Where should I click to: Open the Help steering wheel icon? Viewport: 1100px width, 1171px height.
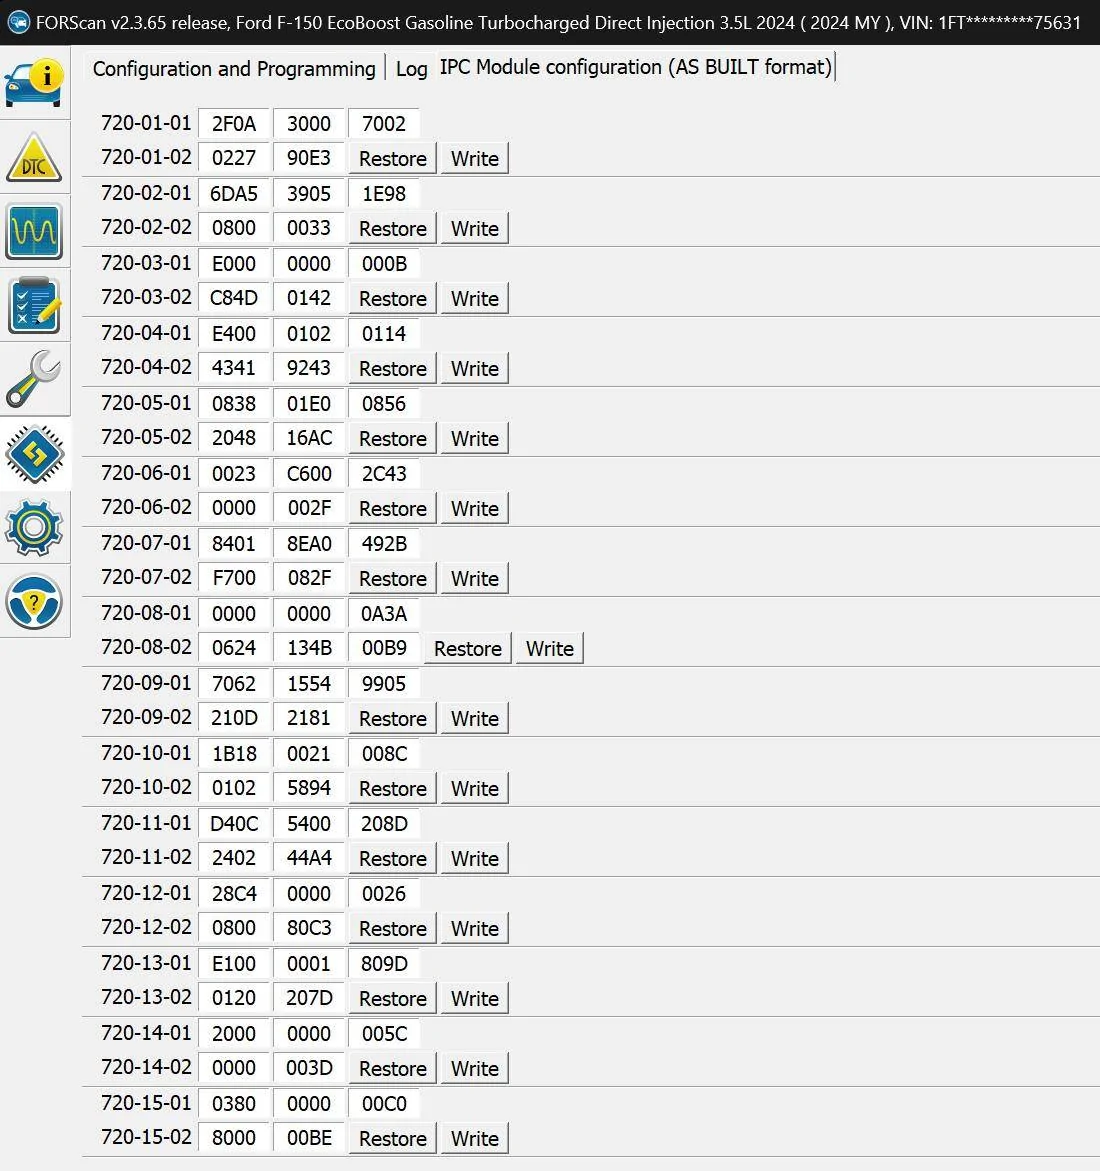pyautogui.click(x=34, y=602)
